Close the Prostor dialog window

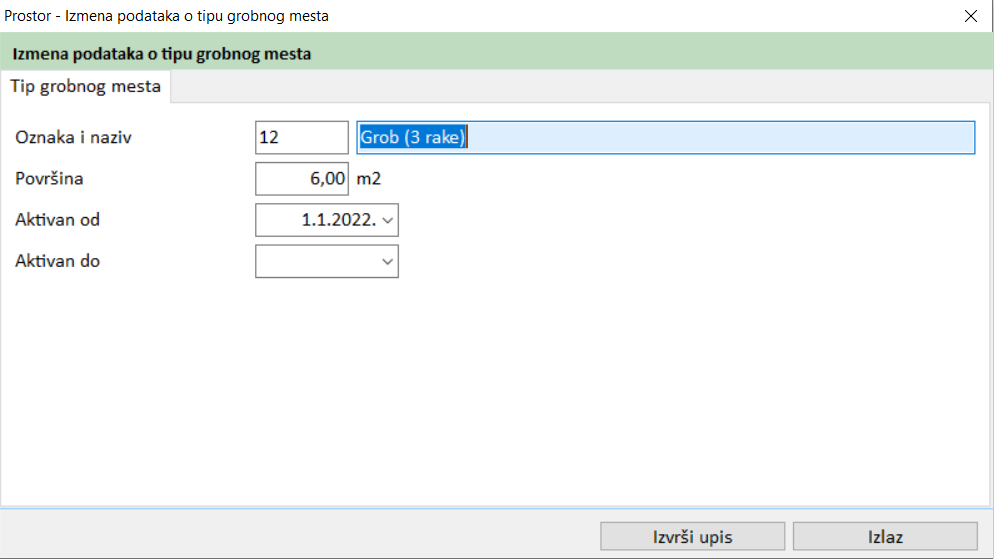(970, 16)
